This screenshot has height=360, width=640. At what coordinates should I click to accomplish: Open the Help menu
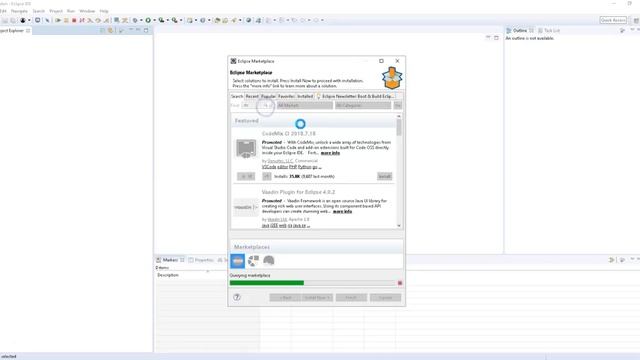pyautogui.click(x=104, y=11)
